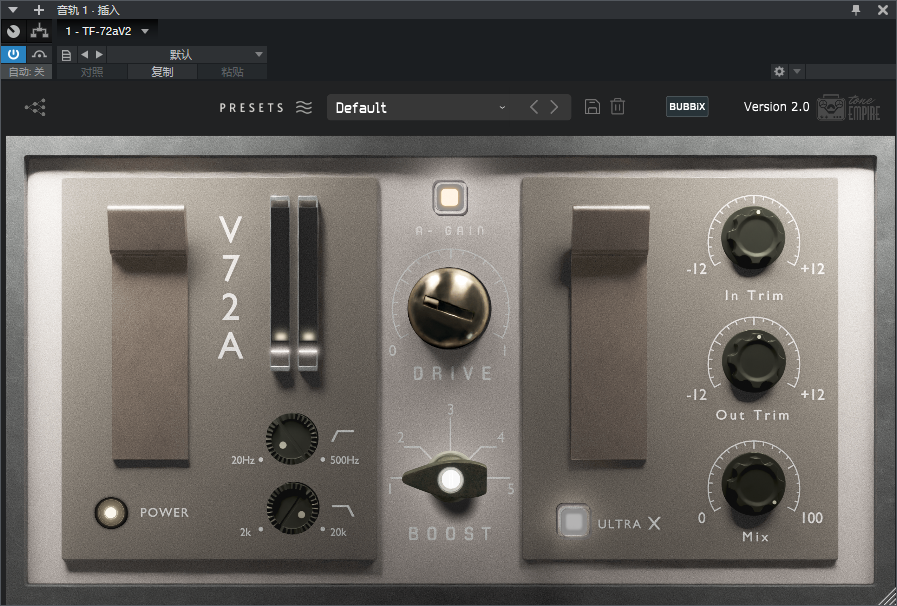Viewport: 897px width, 606px height.
Task: Open the preset file document icon
Action: (x=66, y=55)
